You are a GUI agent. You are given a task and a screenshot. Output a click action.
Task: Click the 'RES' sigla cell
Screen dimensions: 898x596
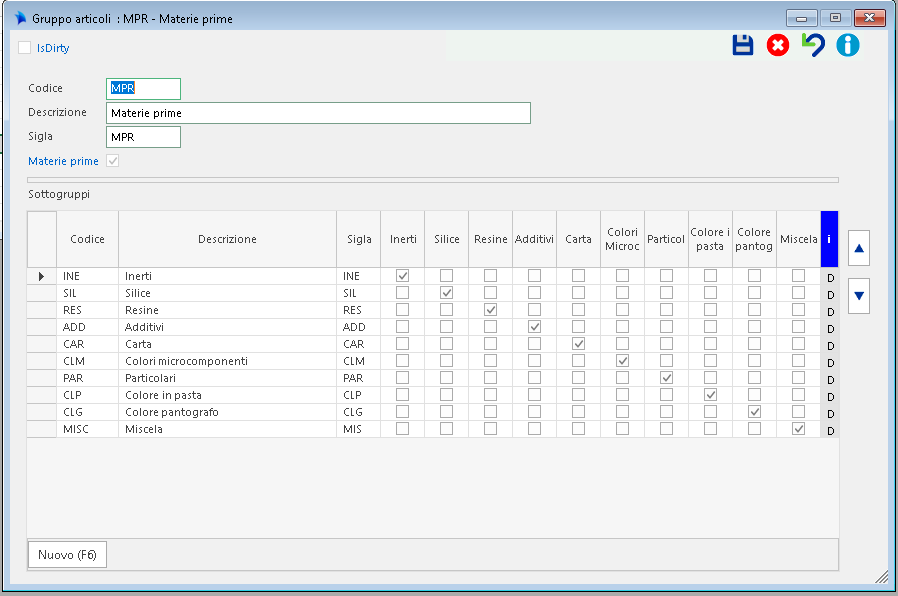point(359,310)
